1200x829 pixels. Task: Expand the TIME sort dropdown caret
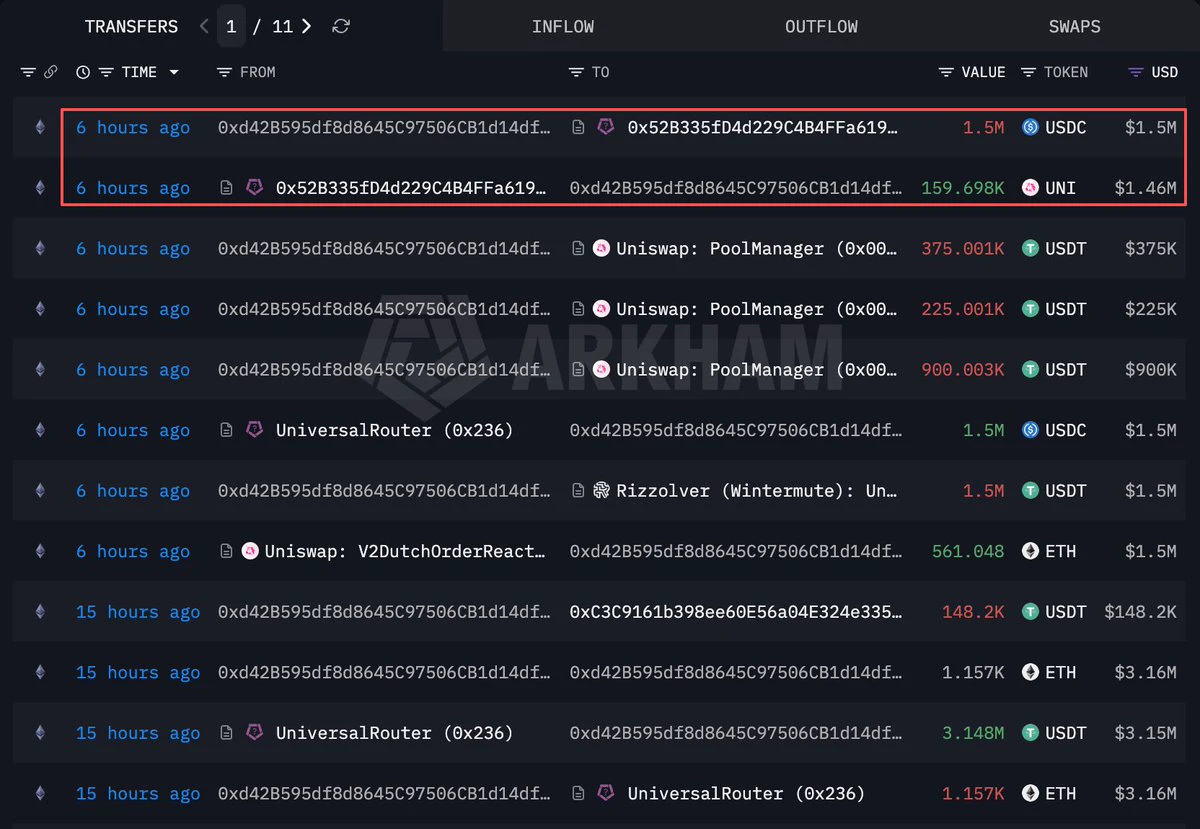[x=174, y=72]
